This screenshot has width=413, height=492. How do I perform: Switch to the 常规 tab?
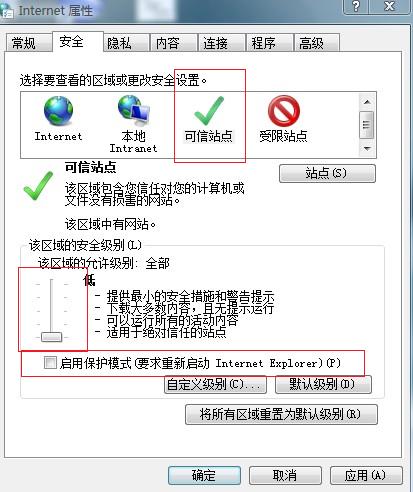pos(23,43)
